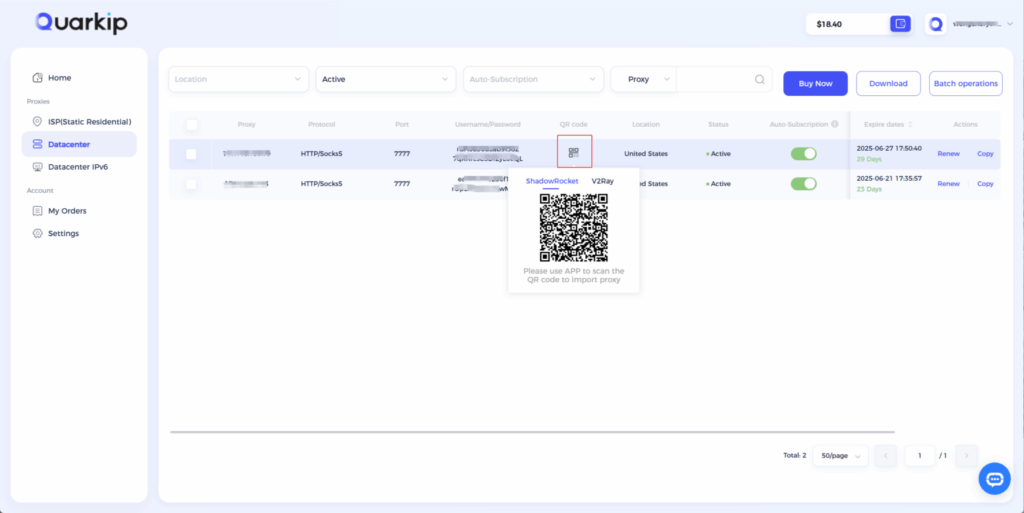Click the first row port 7777
Screen dimensions: 1024x513
coord(402,154)
